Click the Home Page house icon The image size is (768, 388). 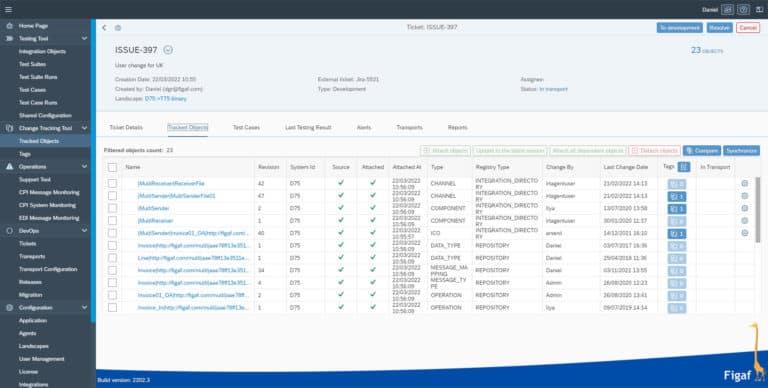pos(9,25)
